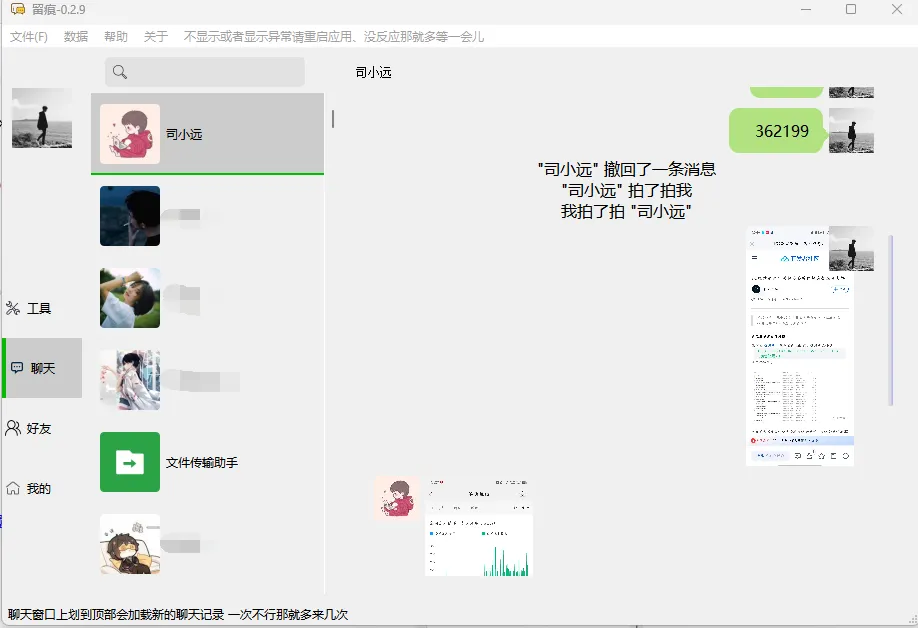Open the tall webpage screenshot image message
The height and width of the screenshot is (628, 918).
pos(799,345)
